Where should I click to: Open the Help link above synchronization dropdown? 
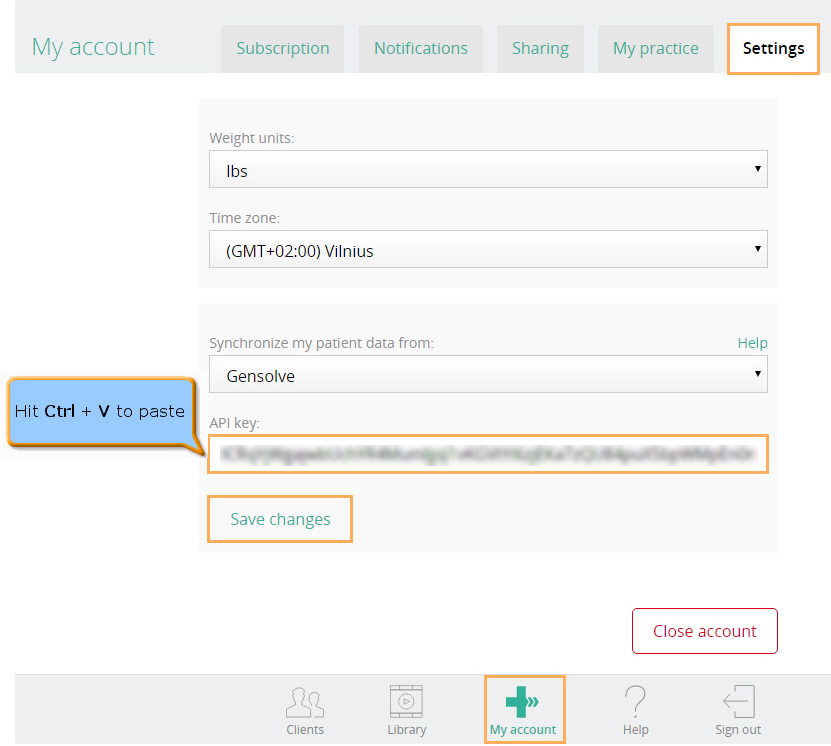coord(752,343)
